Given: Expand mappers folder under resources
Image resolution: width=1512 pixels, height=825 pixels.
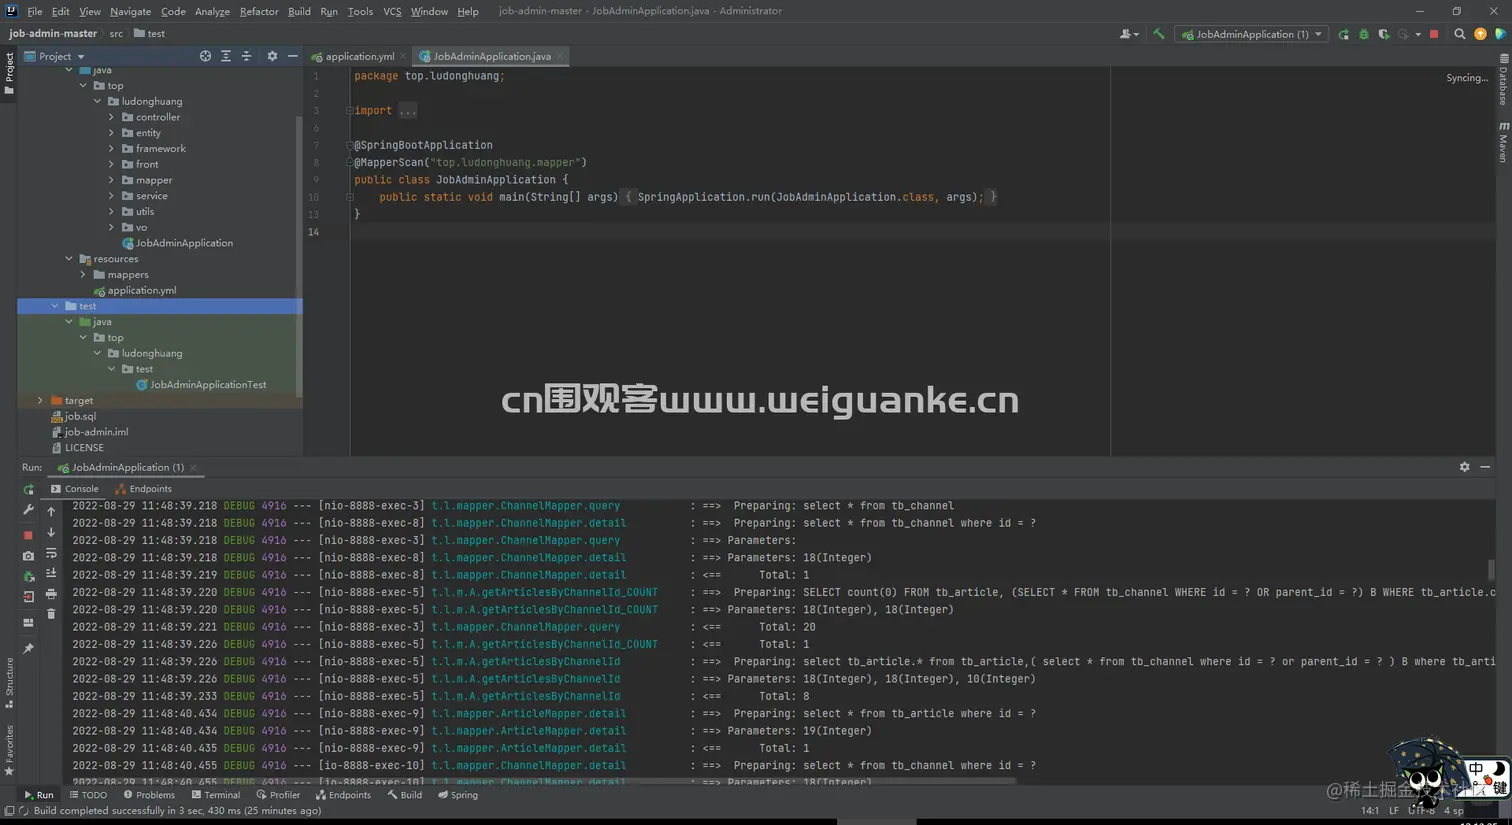Looking at the screenshot, I should click(83, 274).
